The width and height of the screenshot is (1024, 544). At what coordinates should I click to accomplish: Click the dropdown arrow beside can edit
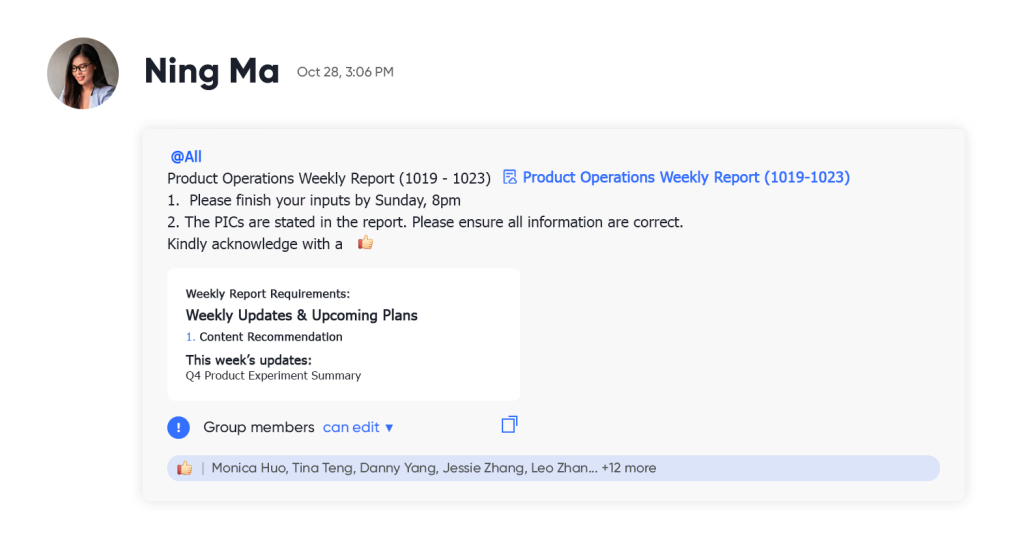(x=389, y=428)
